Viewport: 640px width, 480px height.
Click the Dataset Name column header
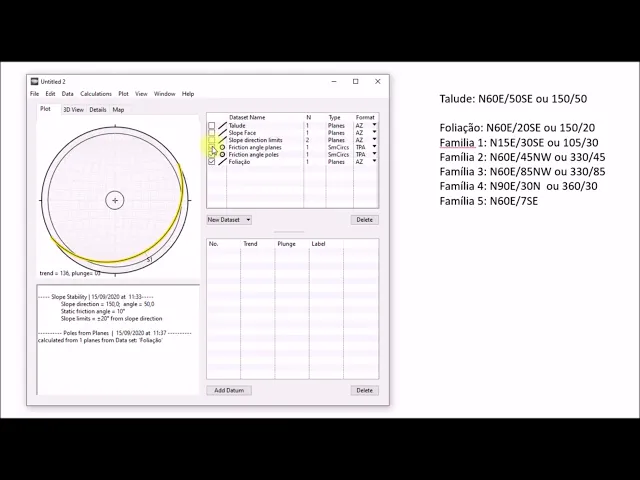[x=247, y=117]
